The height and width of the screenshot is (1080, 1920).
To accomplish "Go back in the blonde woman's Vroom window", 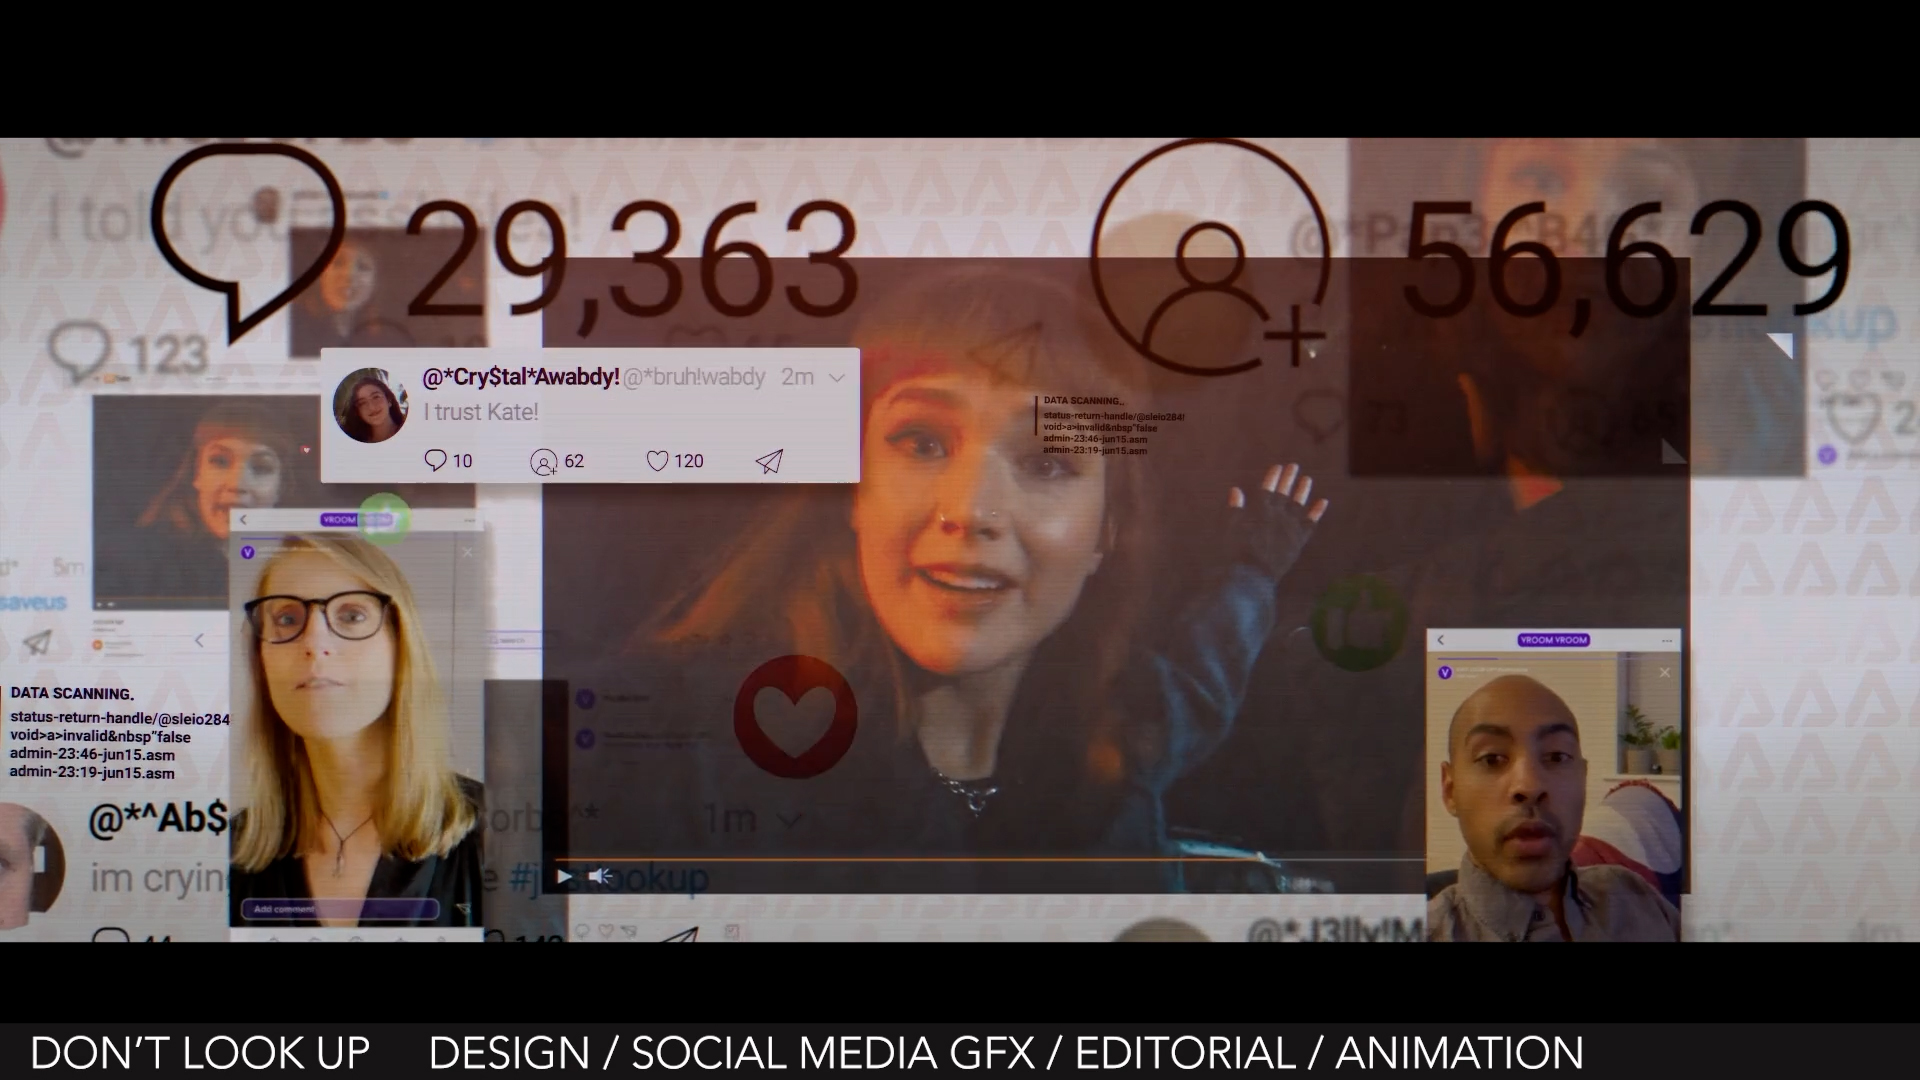I will click(243, 520).
